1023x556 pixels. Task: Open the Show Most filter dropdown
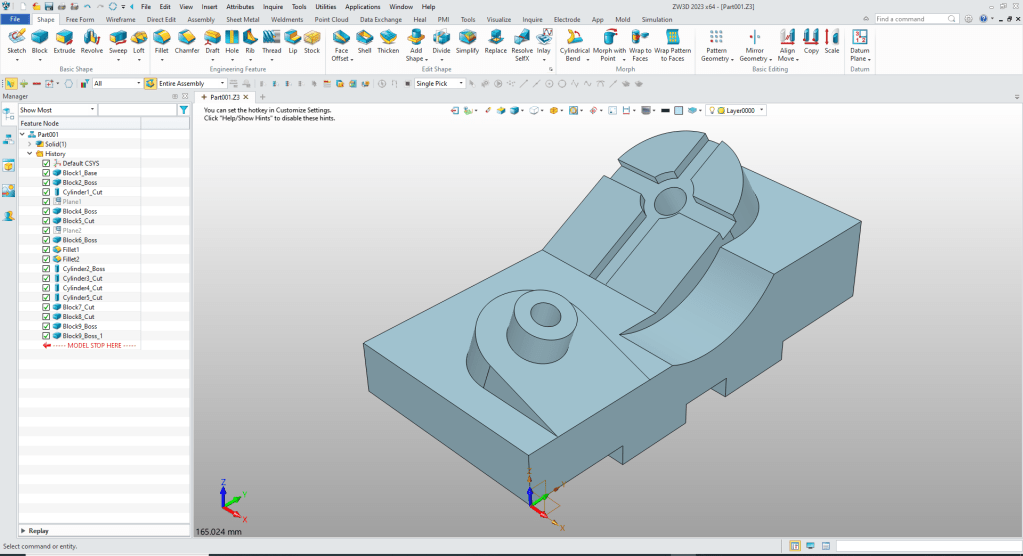pos(91,110)
